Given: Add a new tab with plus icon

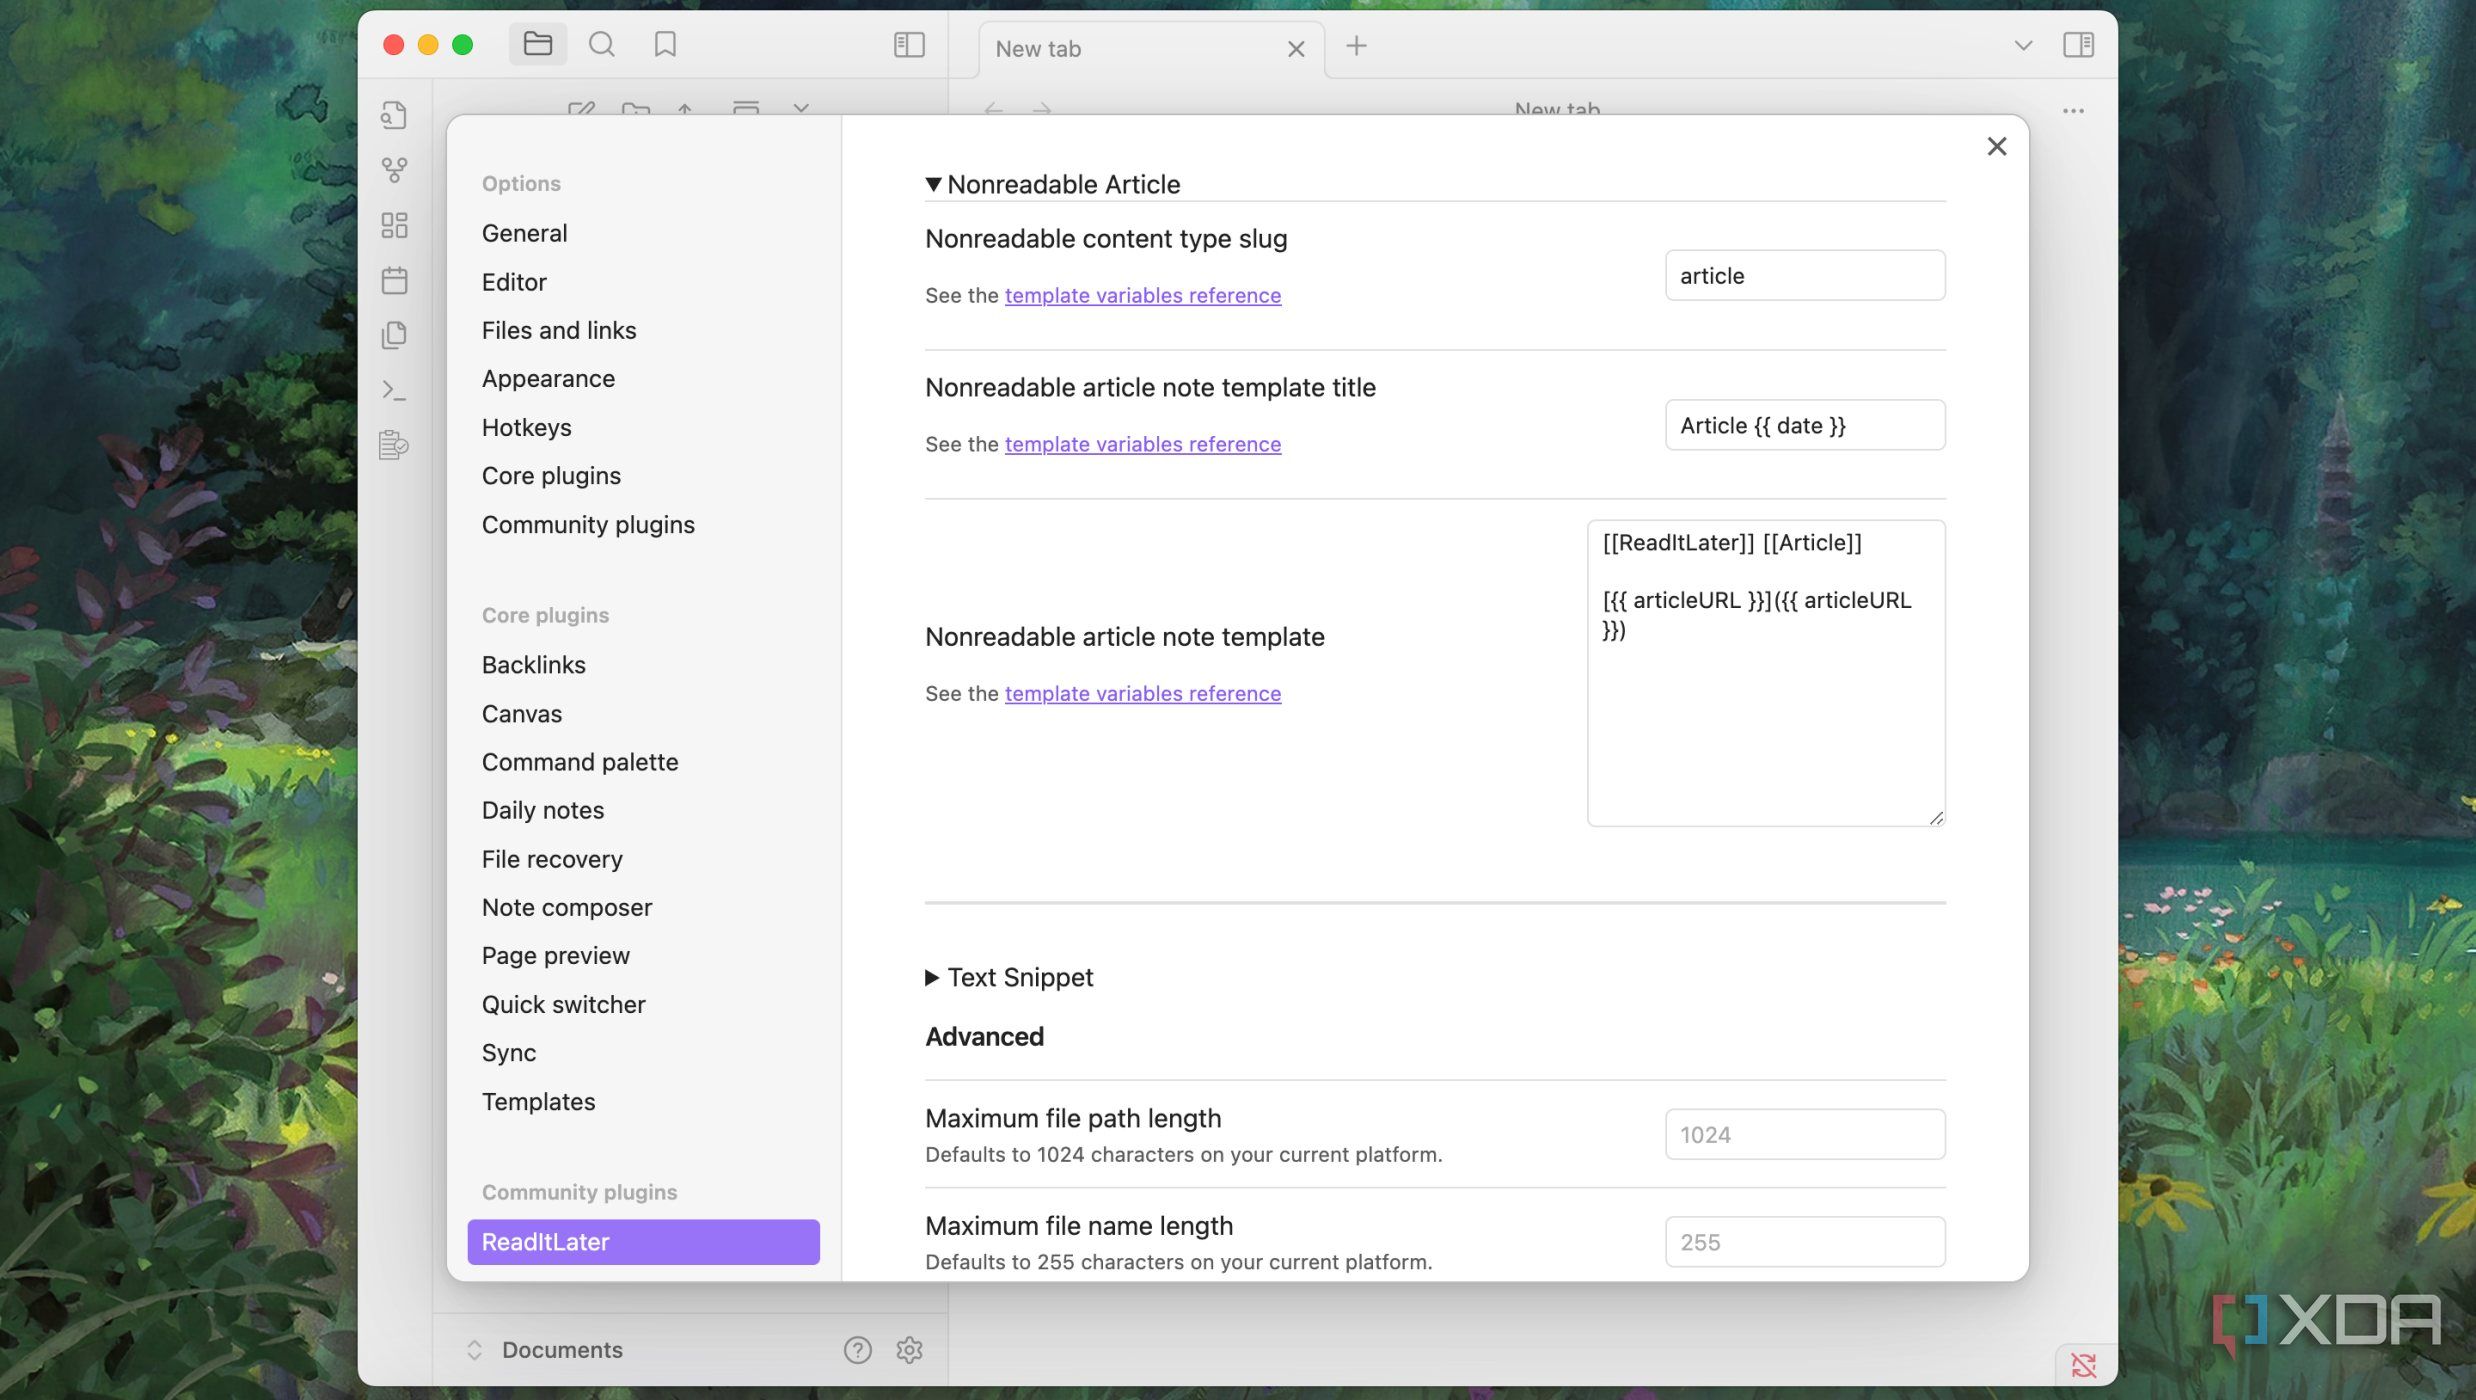Looking at the screenshot, I should tap(1356, 46).
